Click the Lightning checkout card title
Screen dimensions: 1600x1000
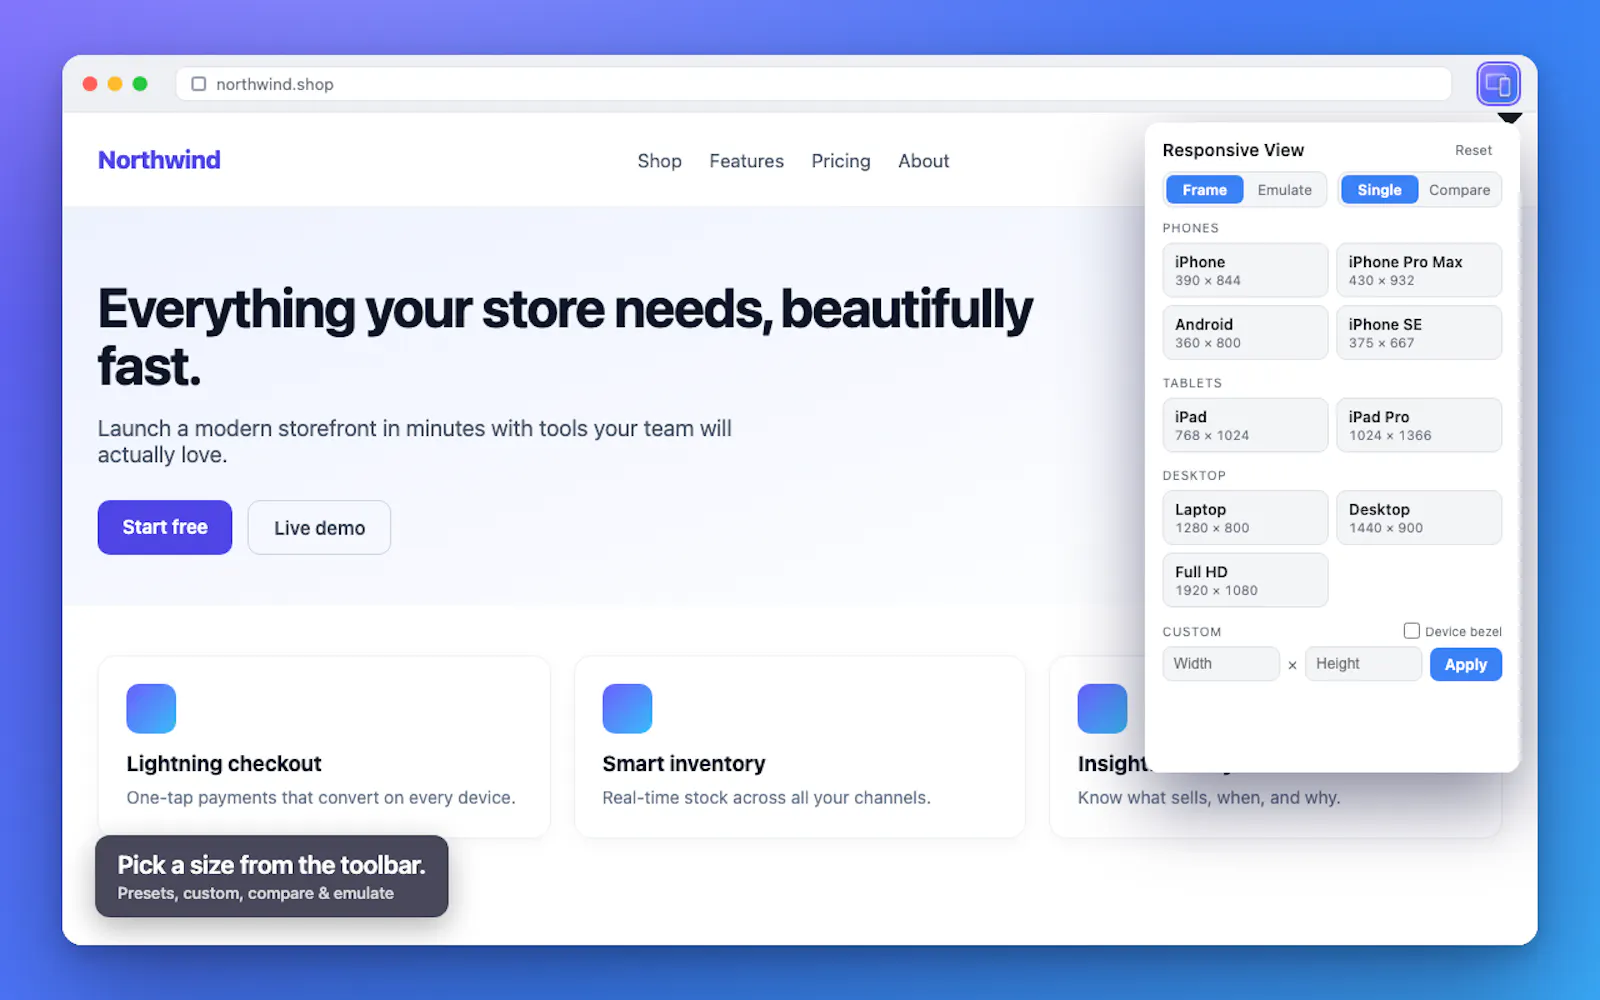224,764
